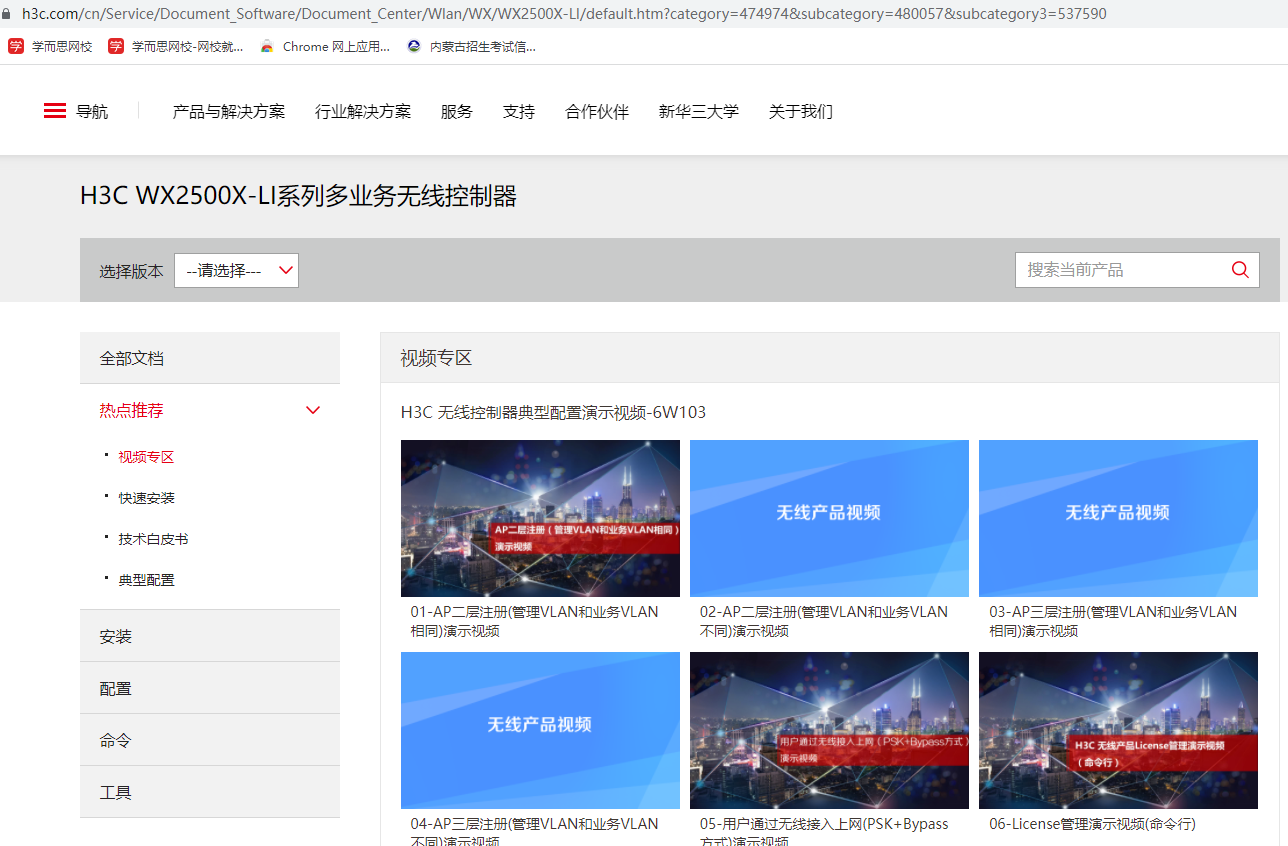Expand the 安装 sidebar section

116,637
